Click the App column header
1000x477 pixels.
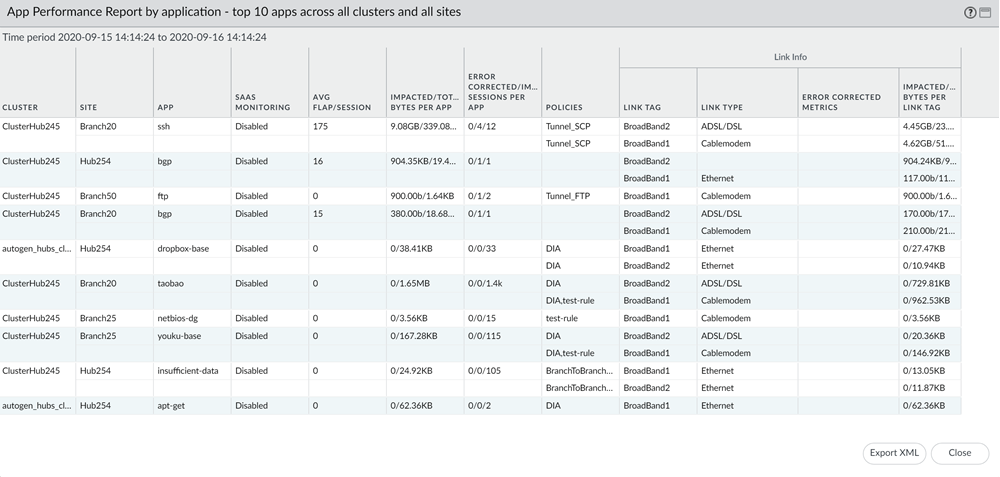[165, 107]
